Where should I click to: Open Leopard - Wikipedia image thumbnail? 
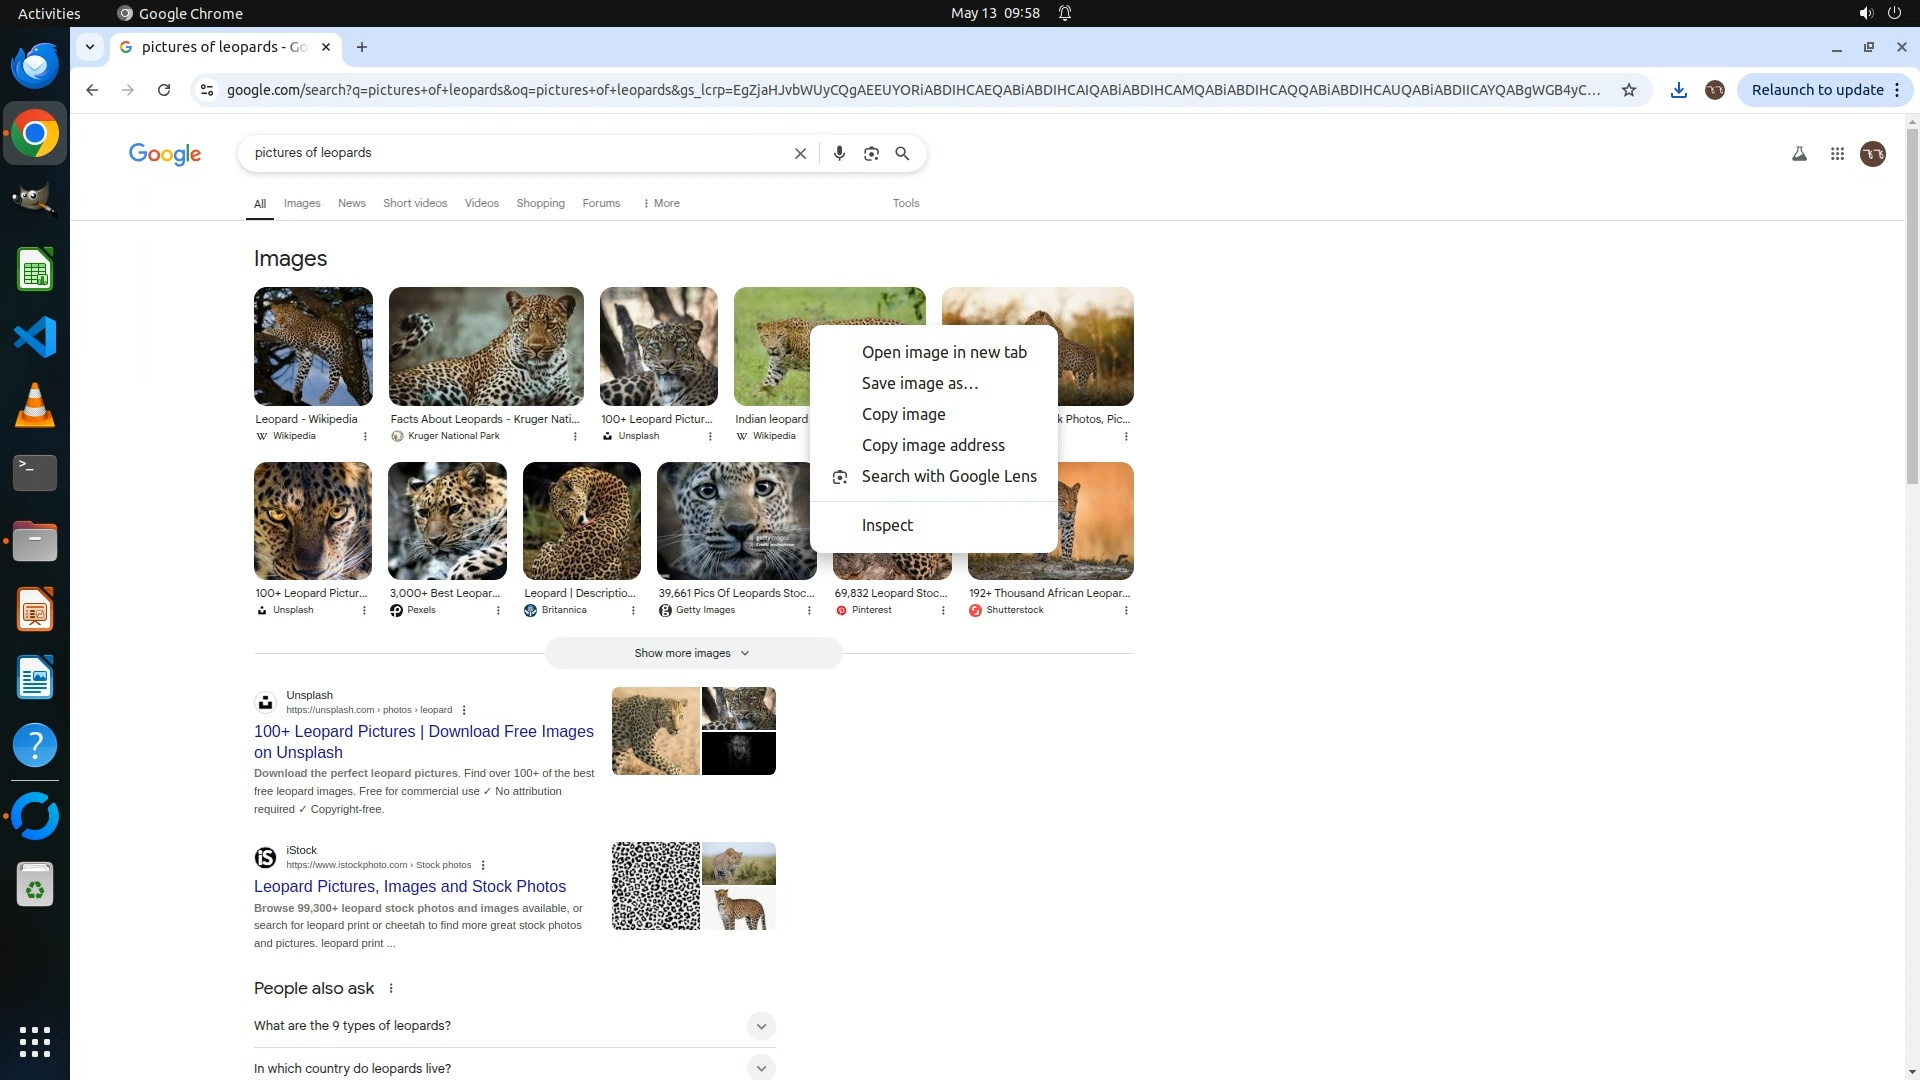[x=313, y=346]
